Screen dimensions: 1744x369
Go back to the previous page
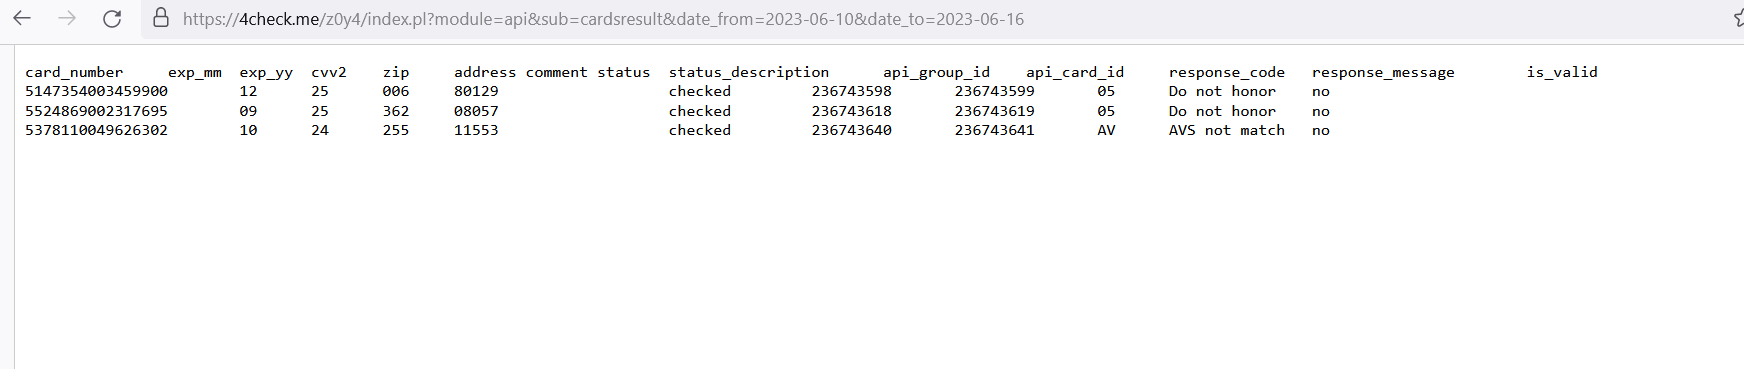tap(22, 18)
